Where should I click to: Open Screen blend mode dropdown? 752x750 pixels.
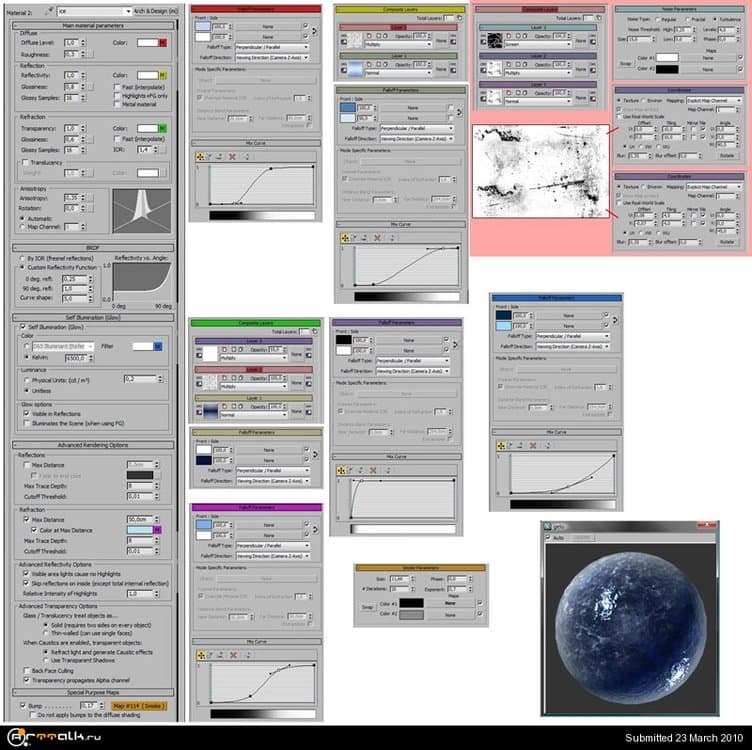pyautogui.click(x=537, y=44)
